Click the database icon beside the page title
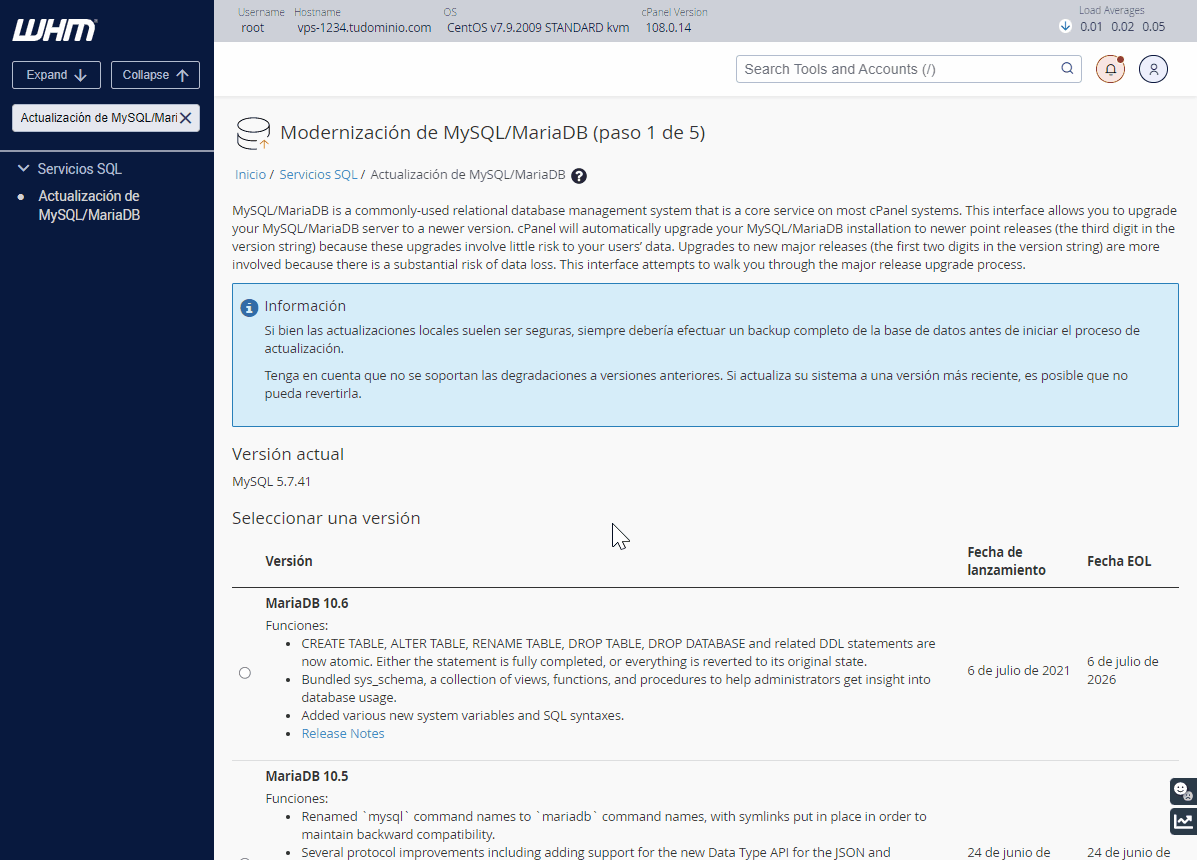The image size is (1197, 860). coord(253,133)
